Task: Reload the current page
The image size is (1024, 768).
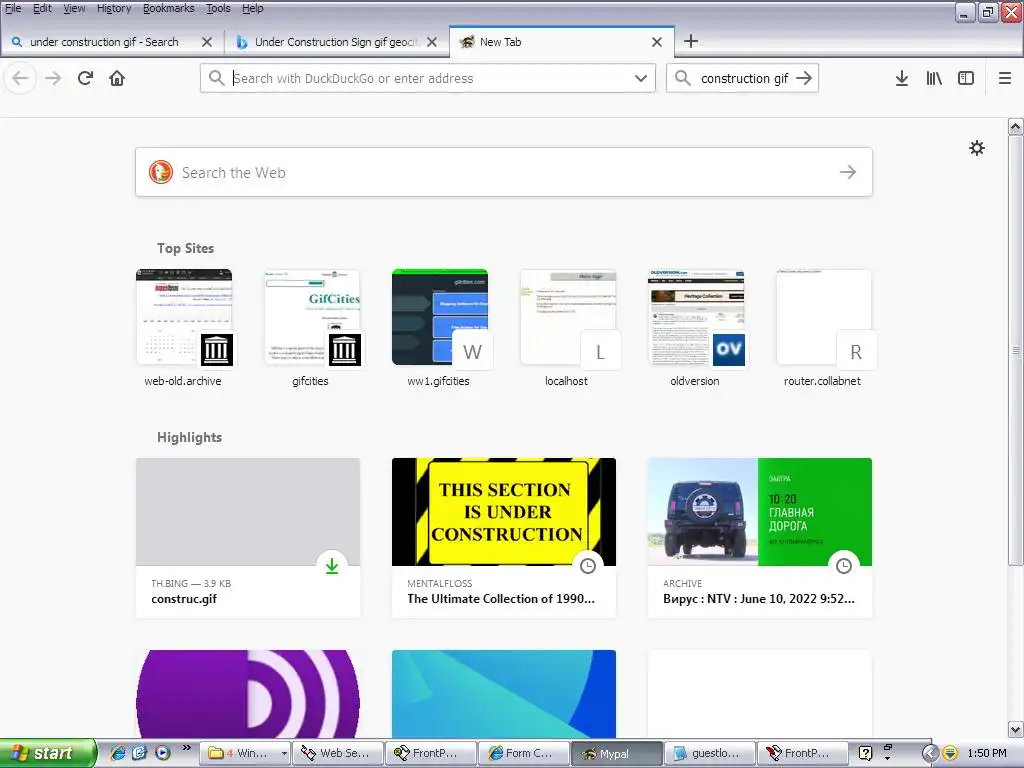Action: click(85, 78)
